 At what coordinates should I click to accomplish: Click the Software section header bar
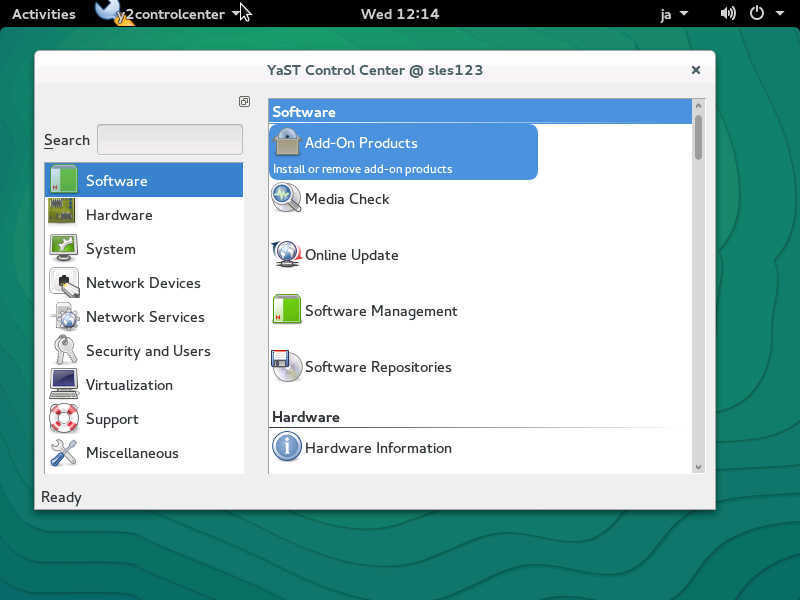480,112
